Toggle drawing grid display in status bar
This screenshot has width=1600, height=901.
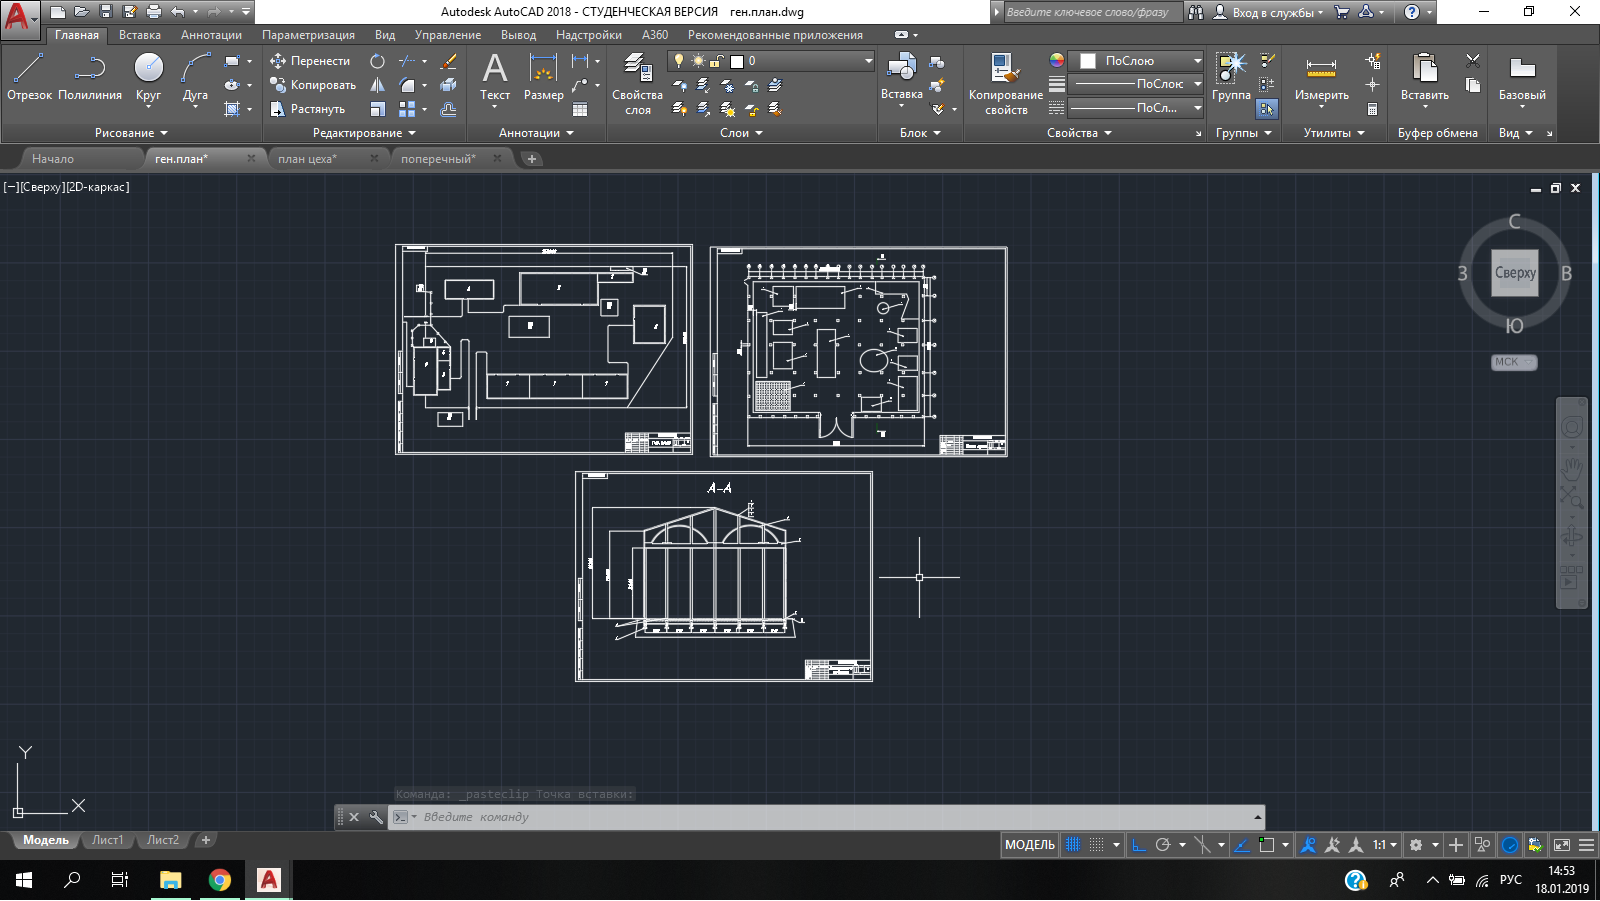(x=1073, y=845)
